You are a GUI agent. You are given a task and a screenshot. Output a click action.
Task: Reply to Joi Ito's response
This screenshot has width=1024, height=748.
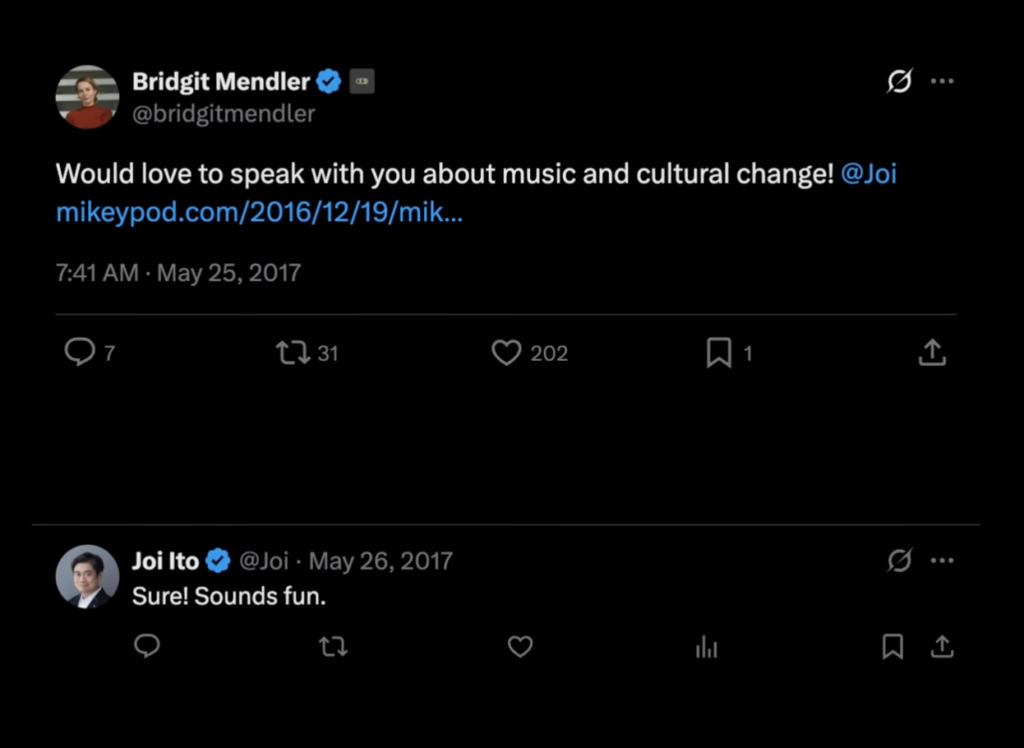tap(147, 647)
